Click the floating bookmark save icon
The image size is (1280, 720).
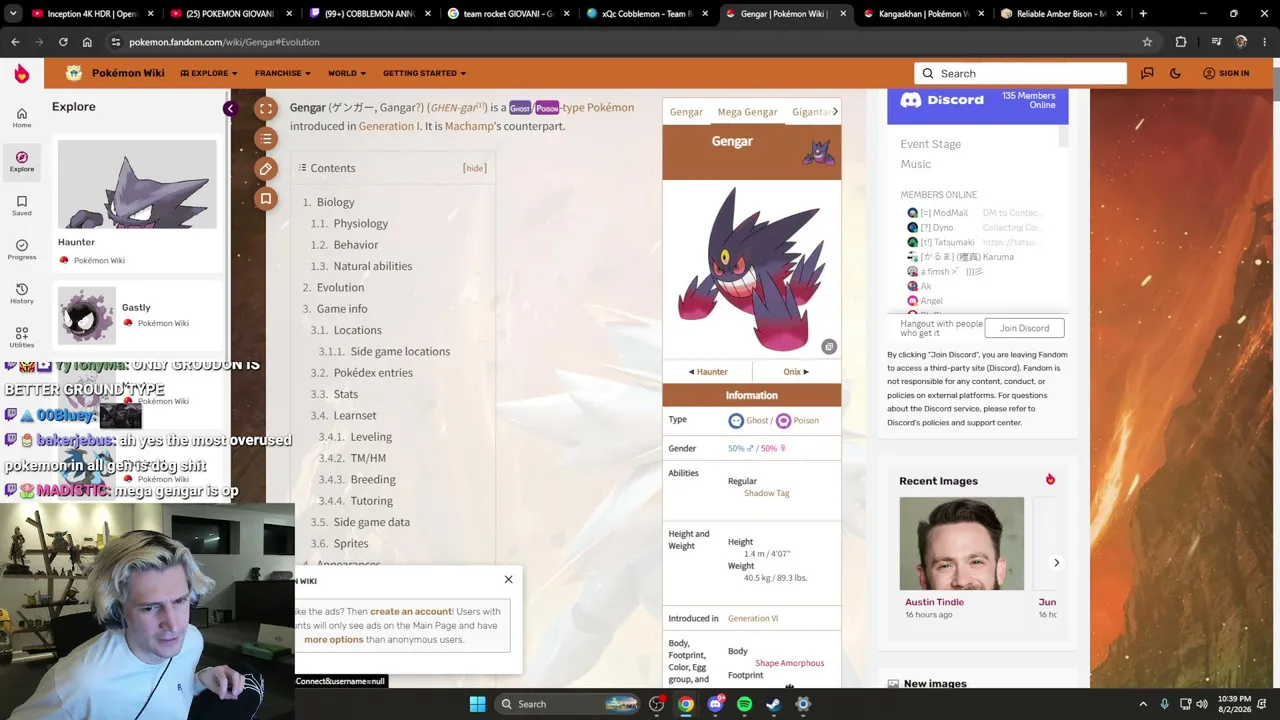pyautogui.click(x=266, y=199)
